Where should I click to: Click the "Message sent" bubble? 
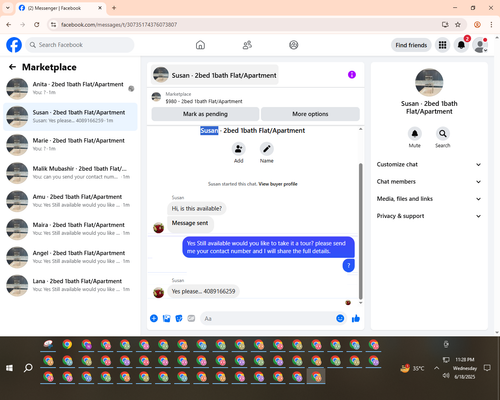click(190, 223)
